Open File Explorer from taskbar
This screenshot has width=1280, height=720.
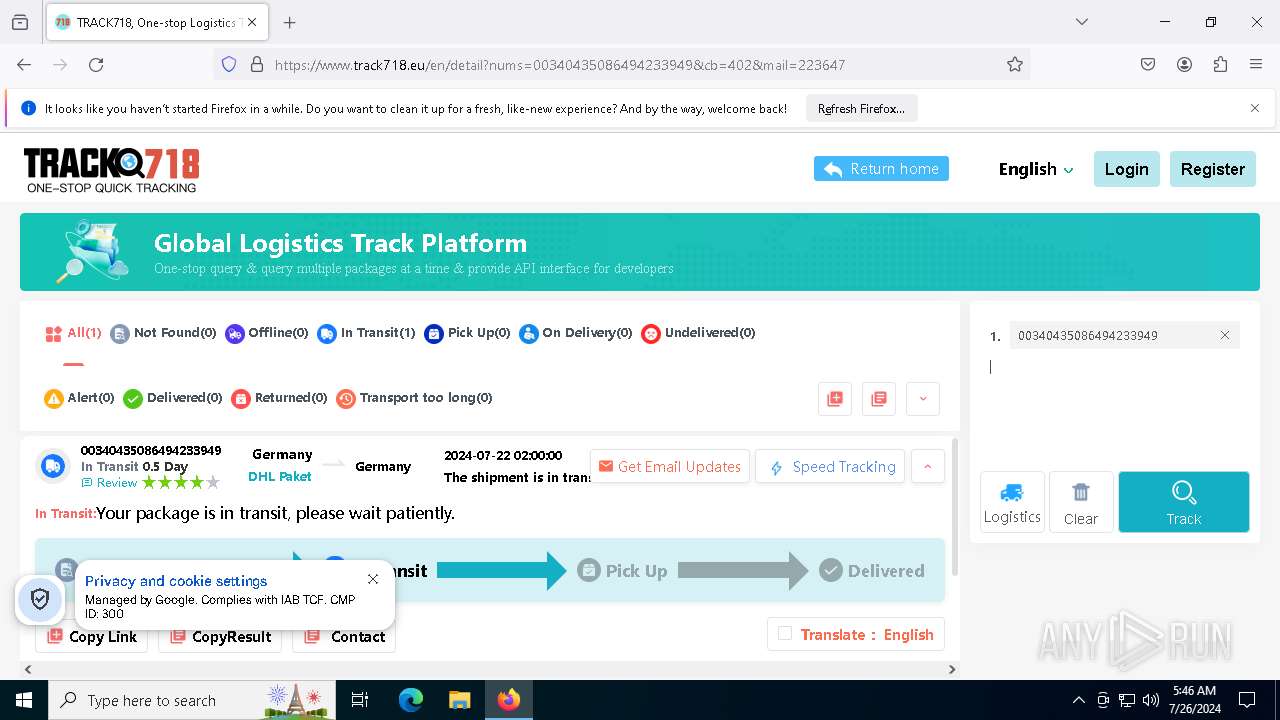point(459,700)
